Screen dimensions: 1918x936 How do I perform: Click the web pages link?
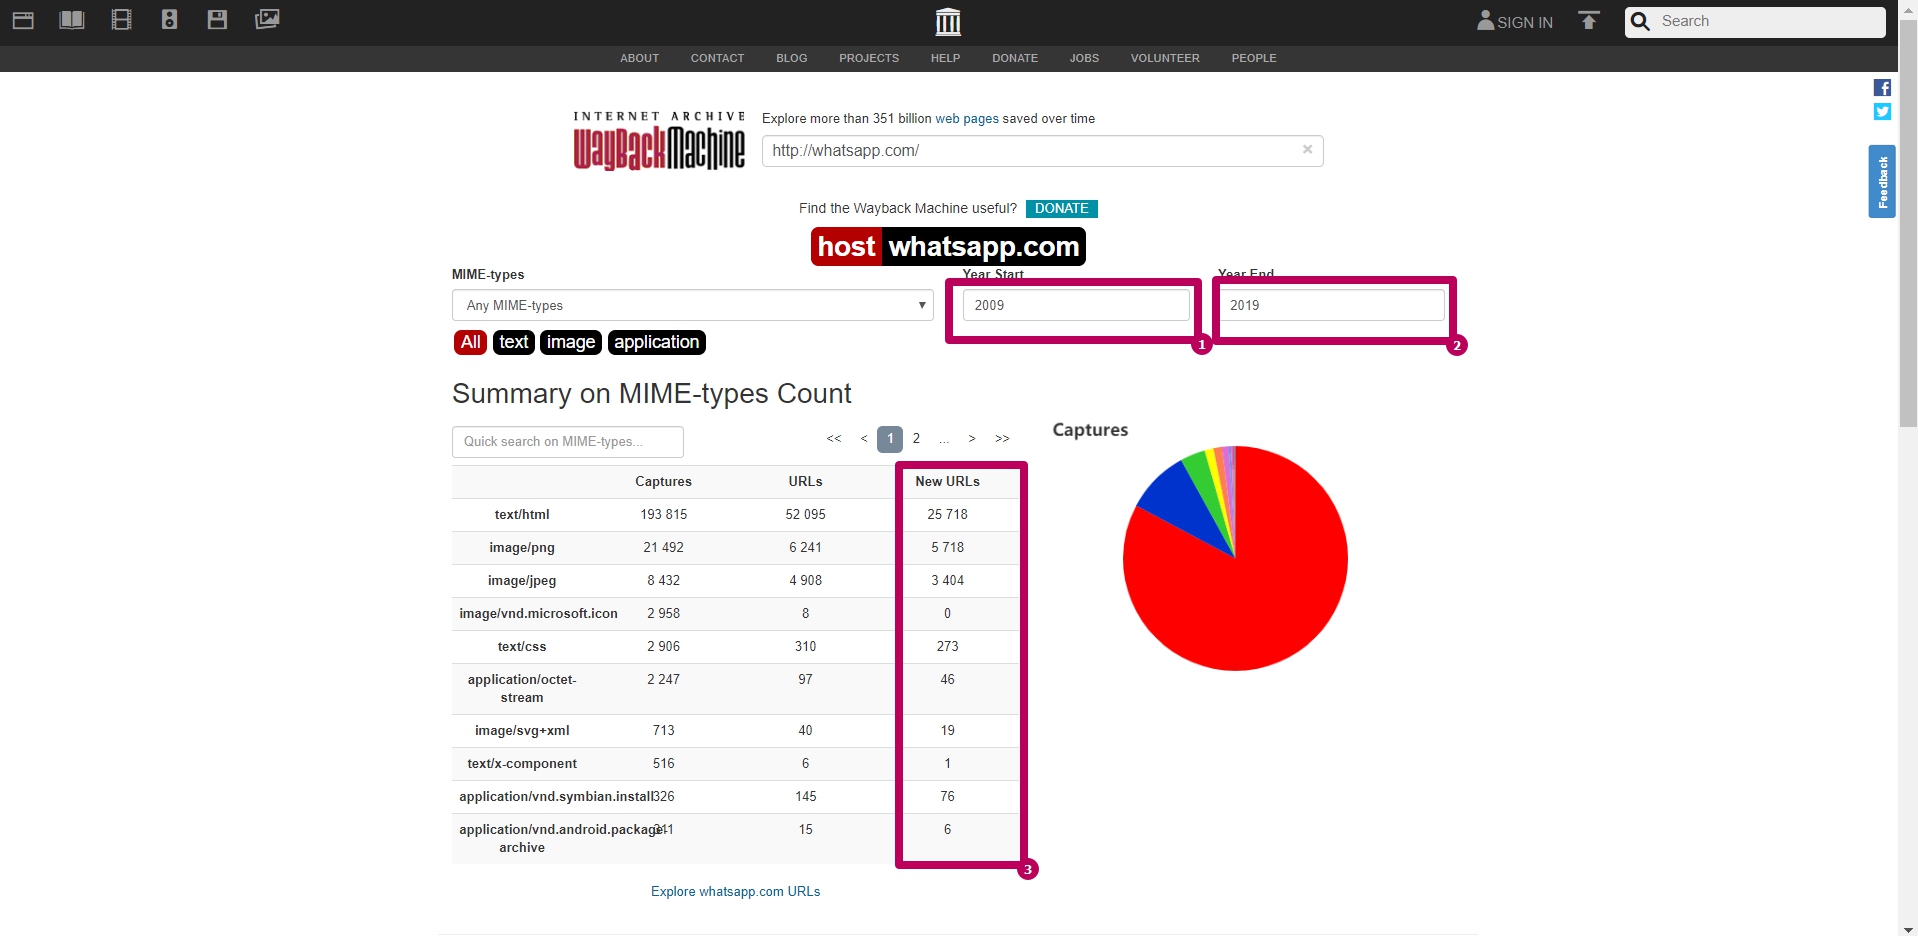(x=967, y=118)
